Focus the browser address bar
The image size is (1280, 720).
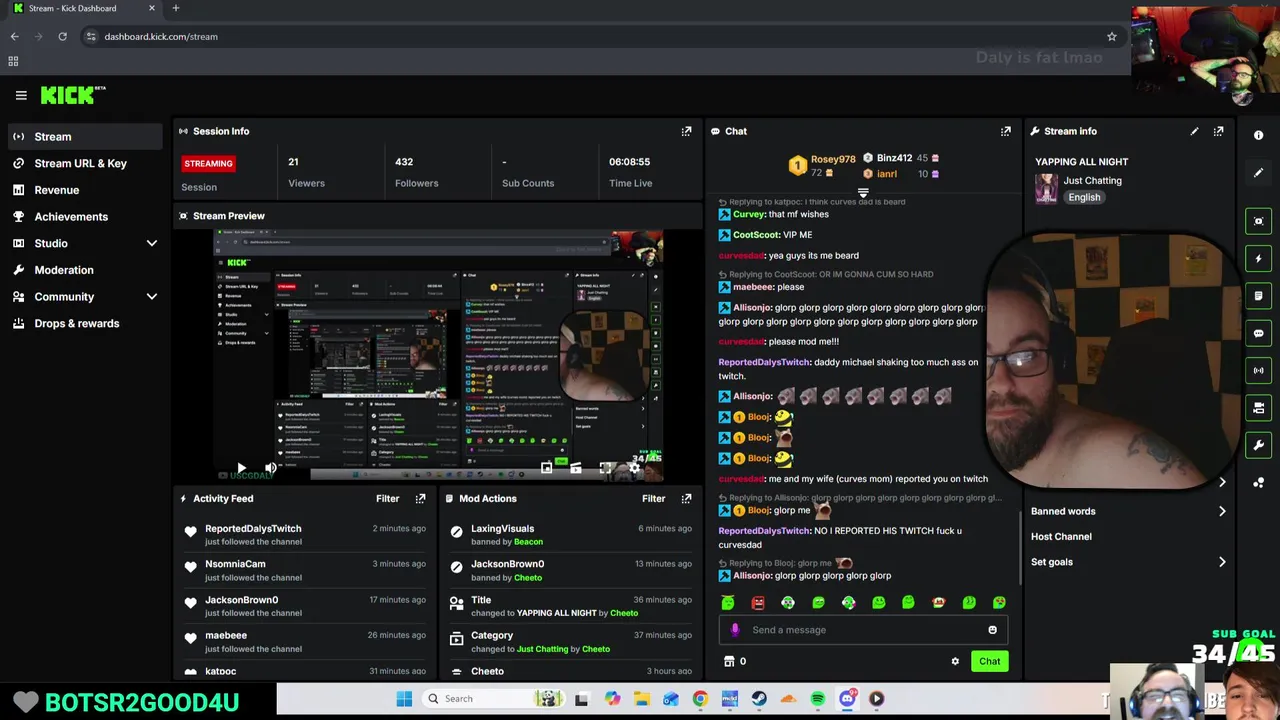pyautogui.click(x=600, y=36)
